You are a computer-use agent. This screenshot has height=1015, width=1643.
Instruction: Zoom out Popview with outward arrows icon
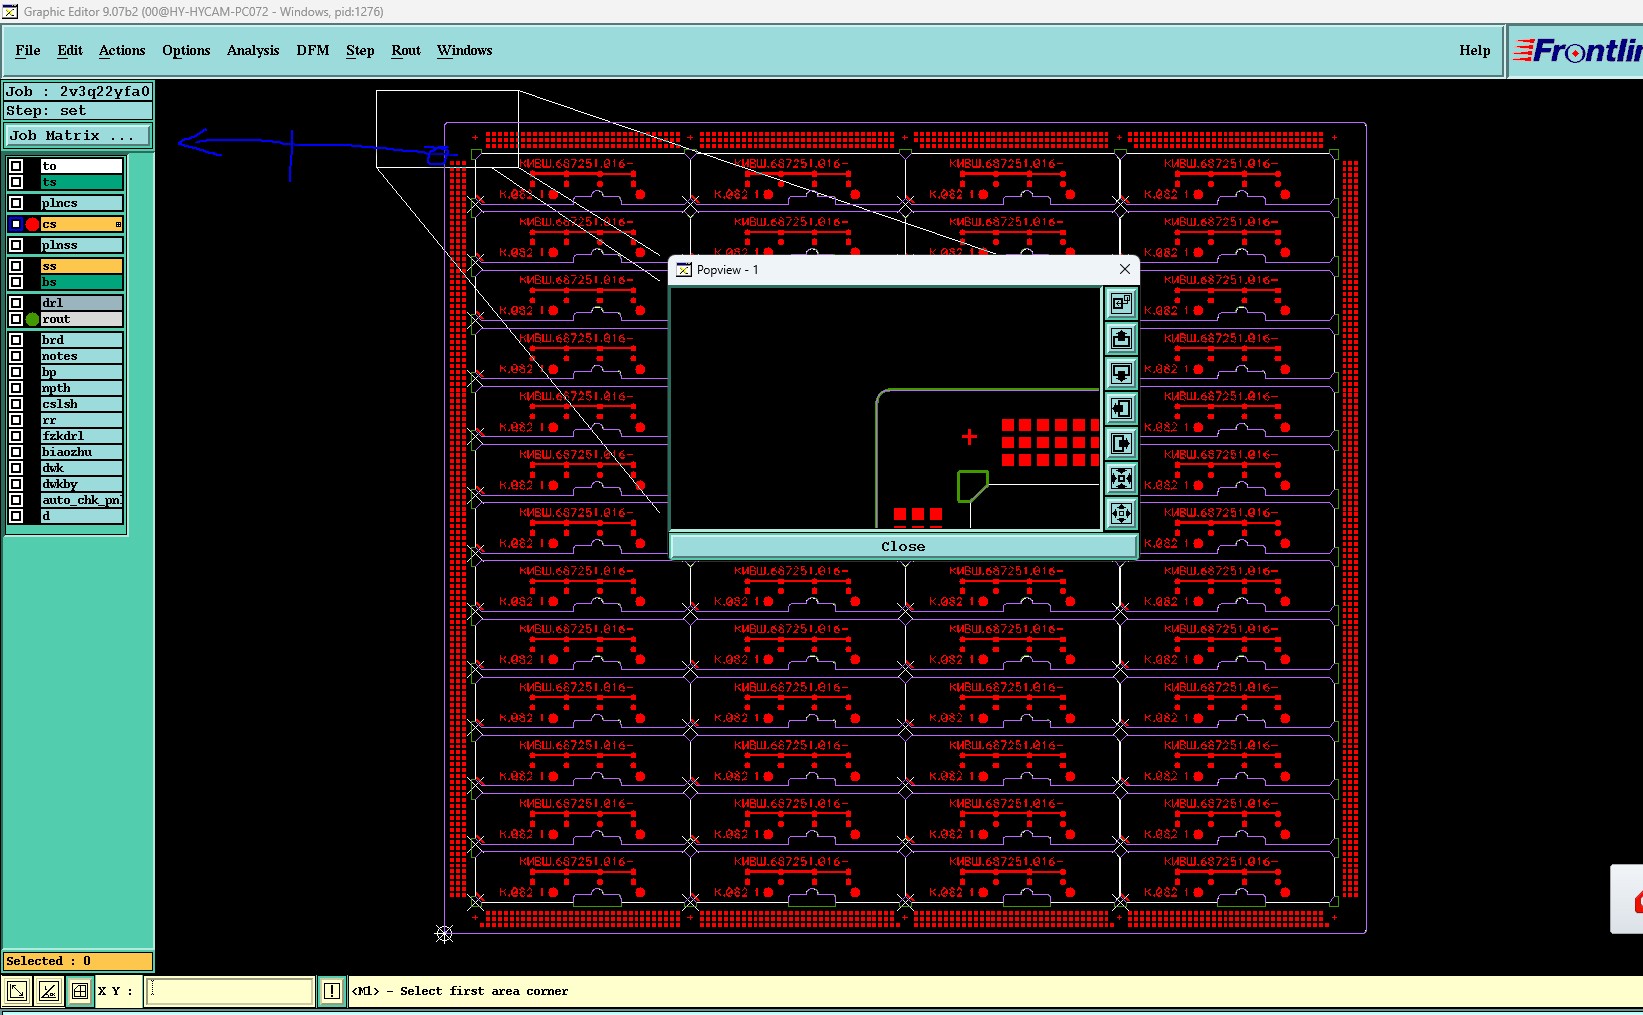click(x=1121, y=513)
